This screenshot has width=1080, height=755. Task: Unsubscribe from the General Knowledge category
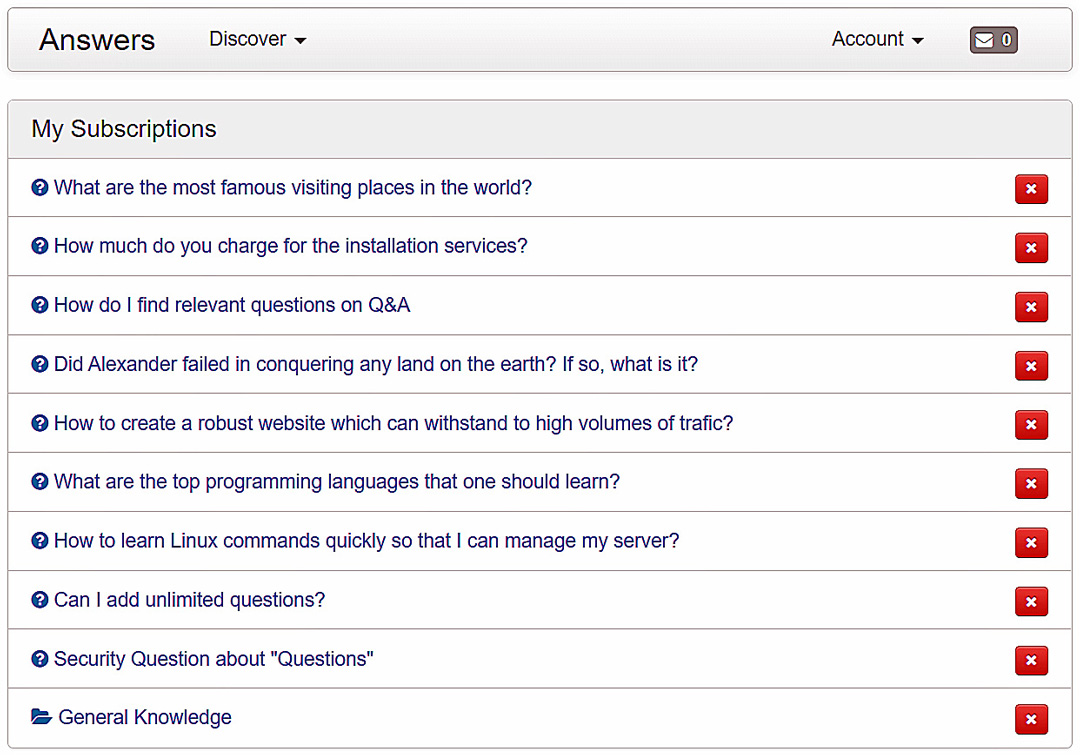(1031, 719)
